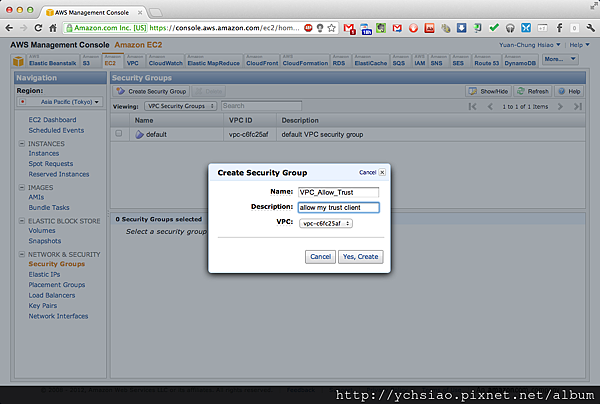600x404 pixels.
Task: Collapse the NETWORK & SECURITY section
Action: click(22, 254)
